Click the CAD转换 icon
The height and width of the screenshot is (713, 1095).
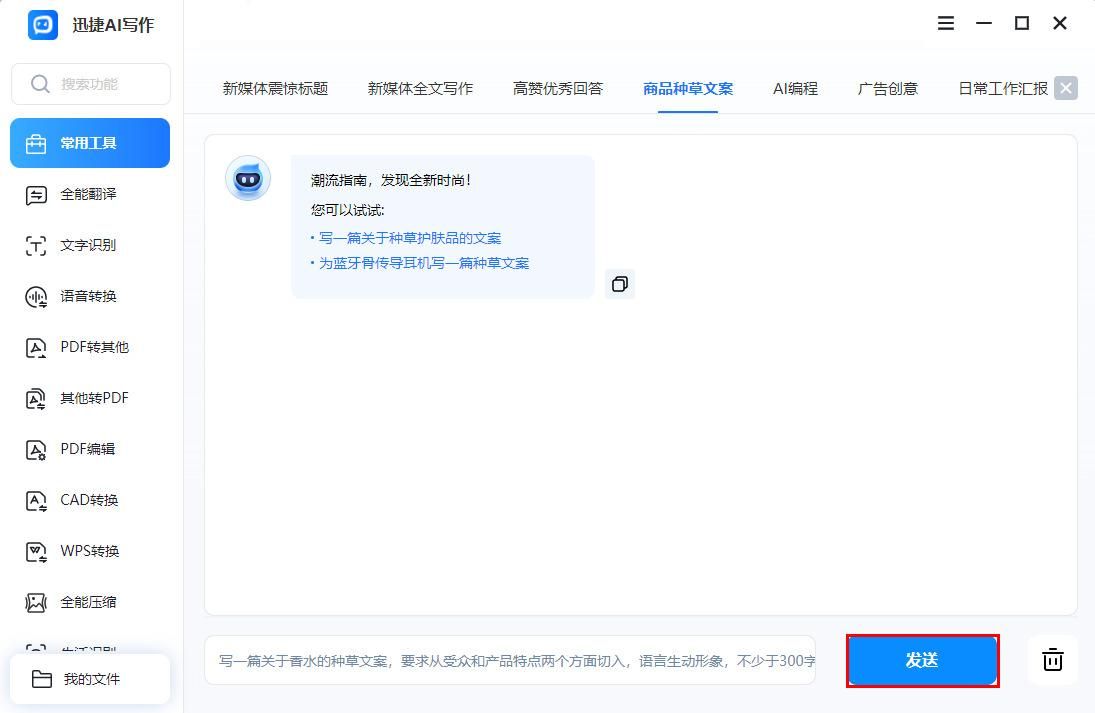(x=36, y=501)
